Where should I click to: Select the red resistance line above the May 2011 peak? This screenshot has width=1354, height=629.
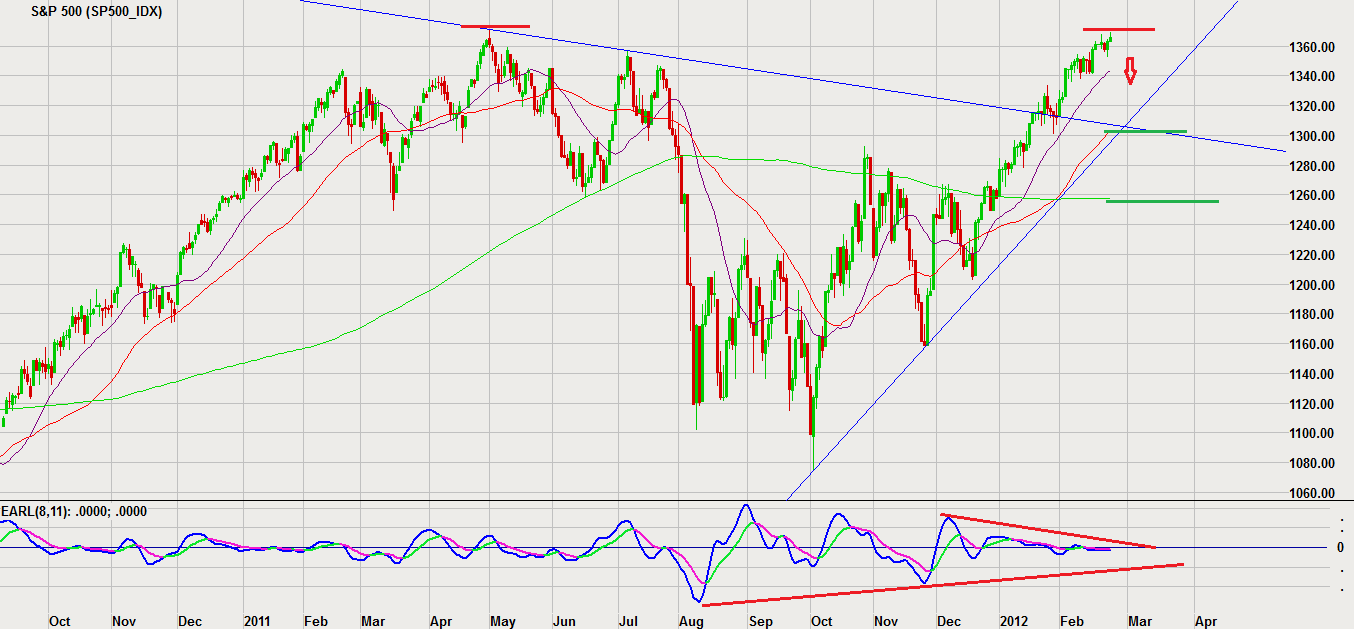pos(495,26)
